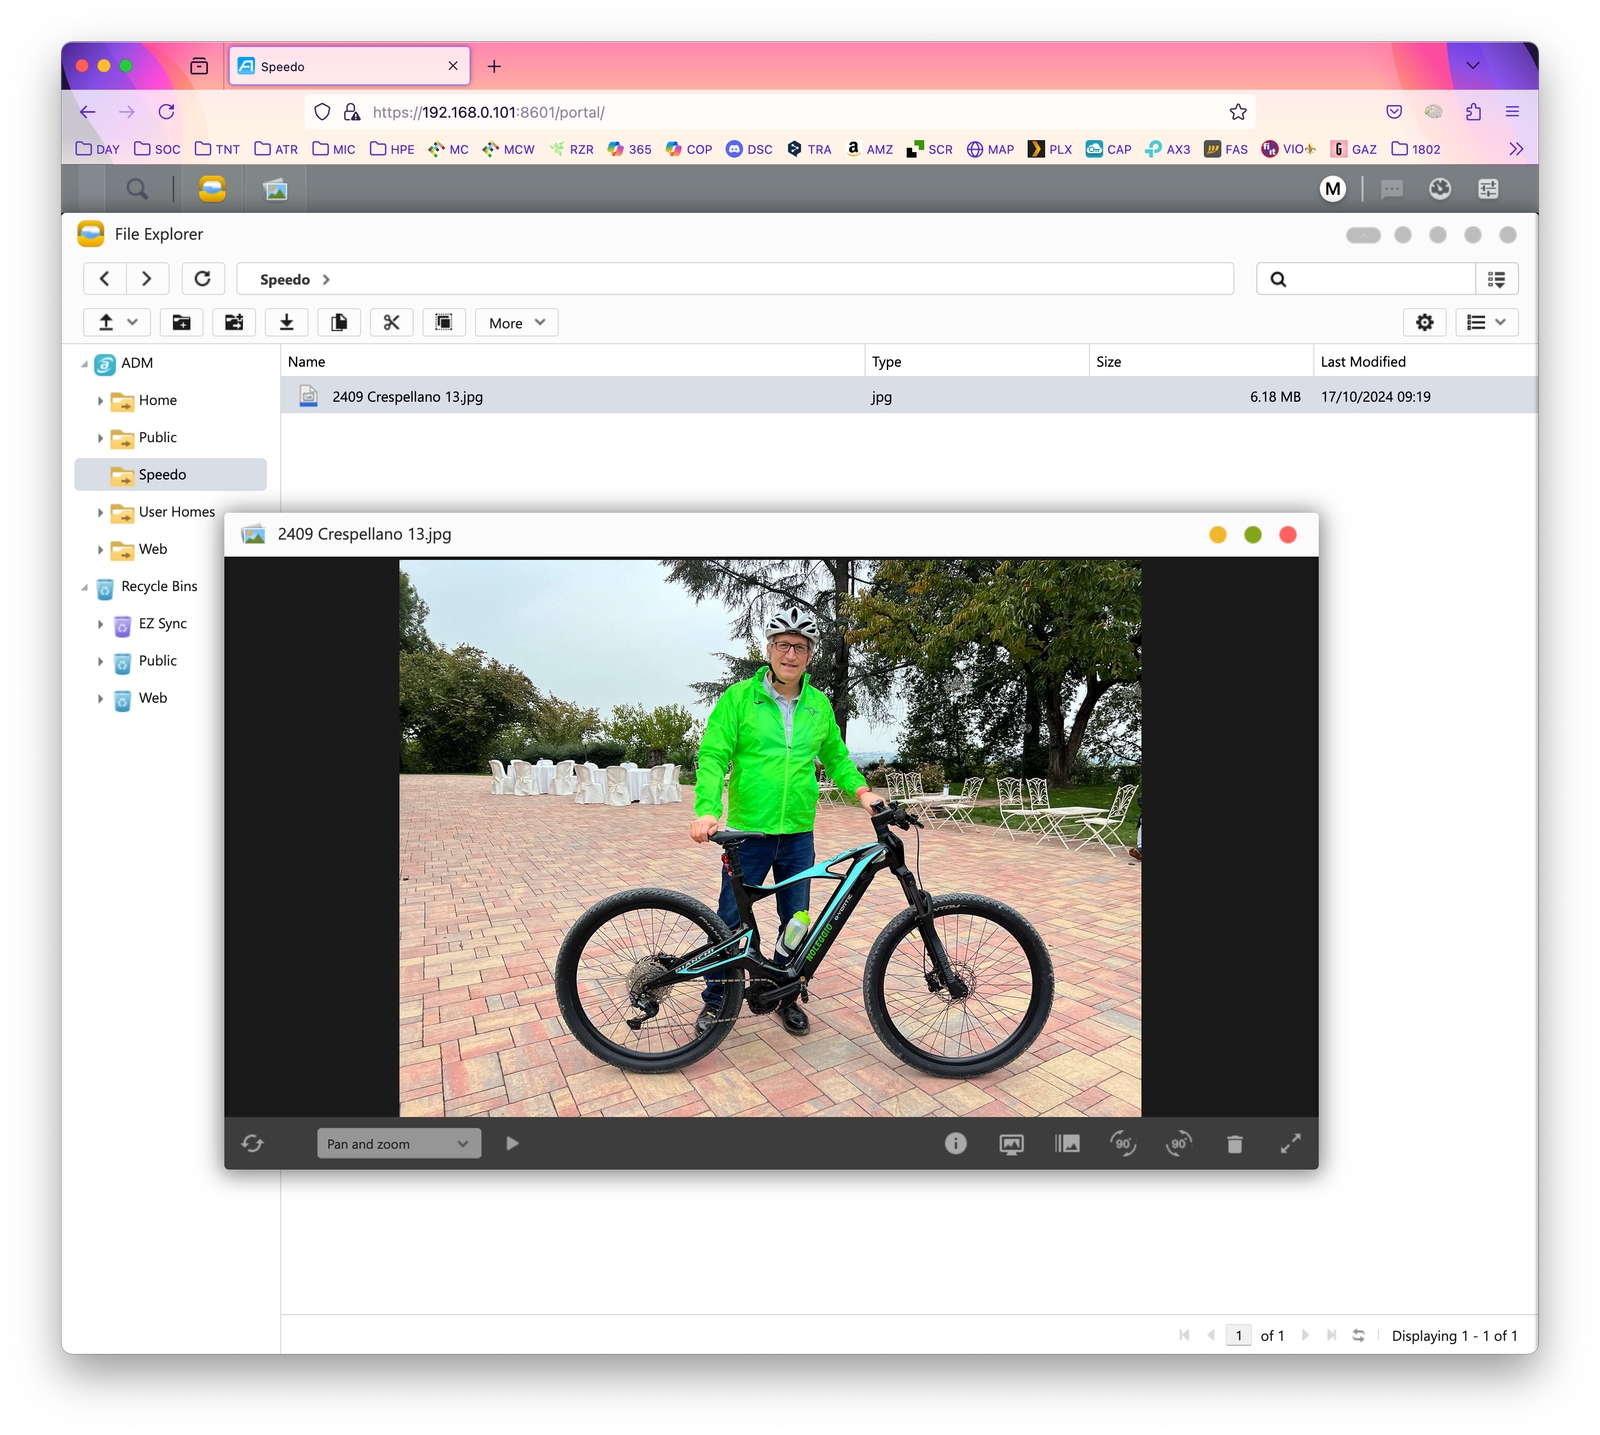Open the ADM notifications speech-bubble icon
The height and width of the screenshot is (1435, 1600).
(1392, 189)
